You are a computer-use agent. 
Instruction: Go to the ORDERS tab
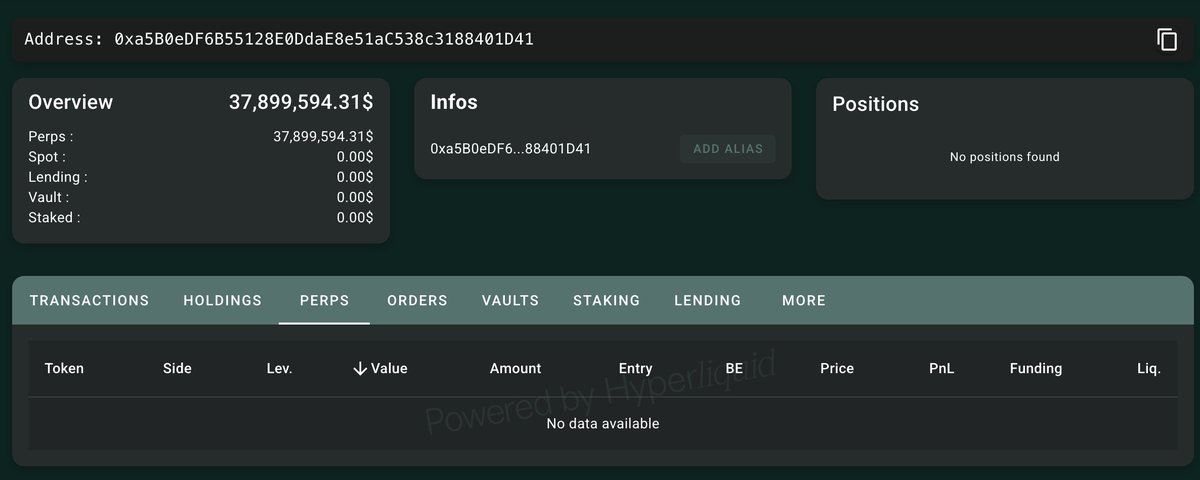(x=417, y=300)
